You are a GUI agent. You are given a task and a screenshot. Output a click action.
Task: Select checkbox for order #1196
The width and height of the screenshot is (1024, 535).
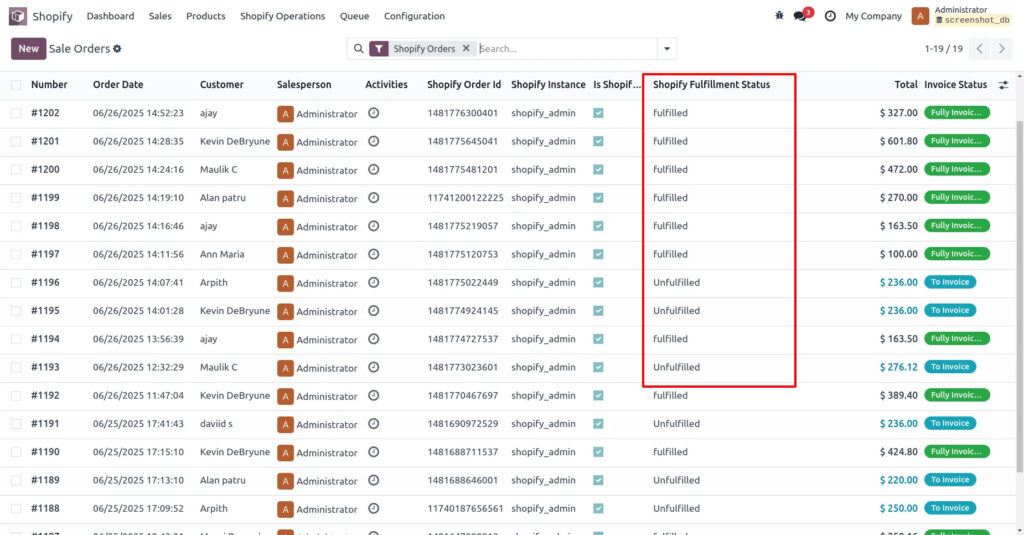(15, 283)
